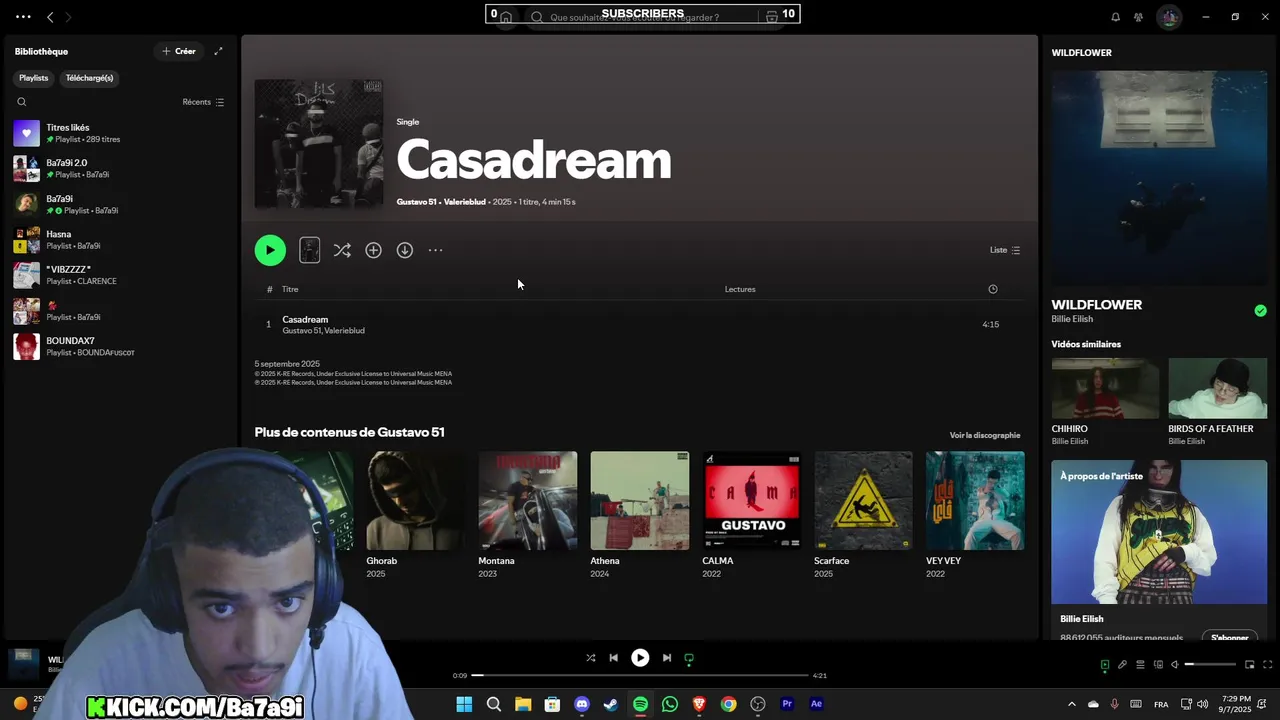Open the VEY VEY album card

[x=975, y=516]
